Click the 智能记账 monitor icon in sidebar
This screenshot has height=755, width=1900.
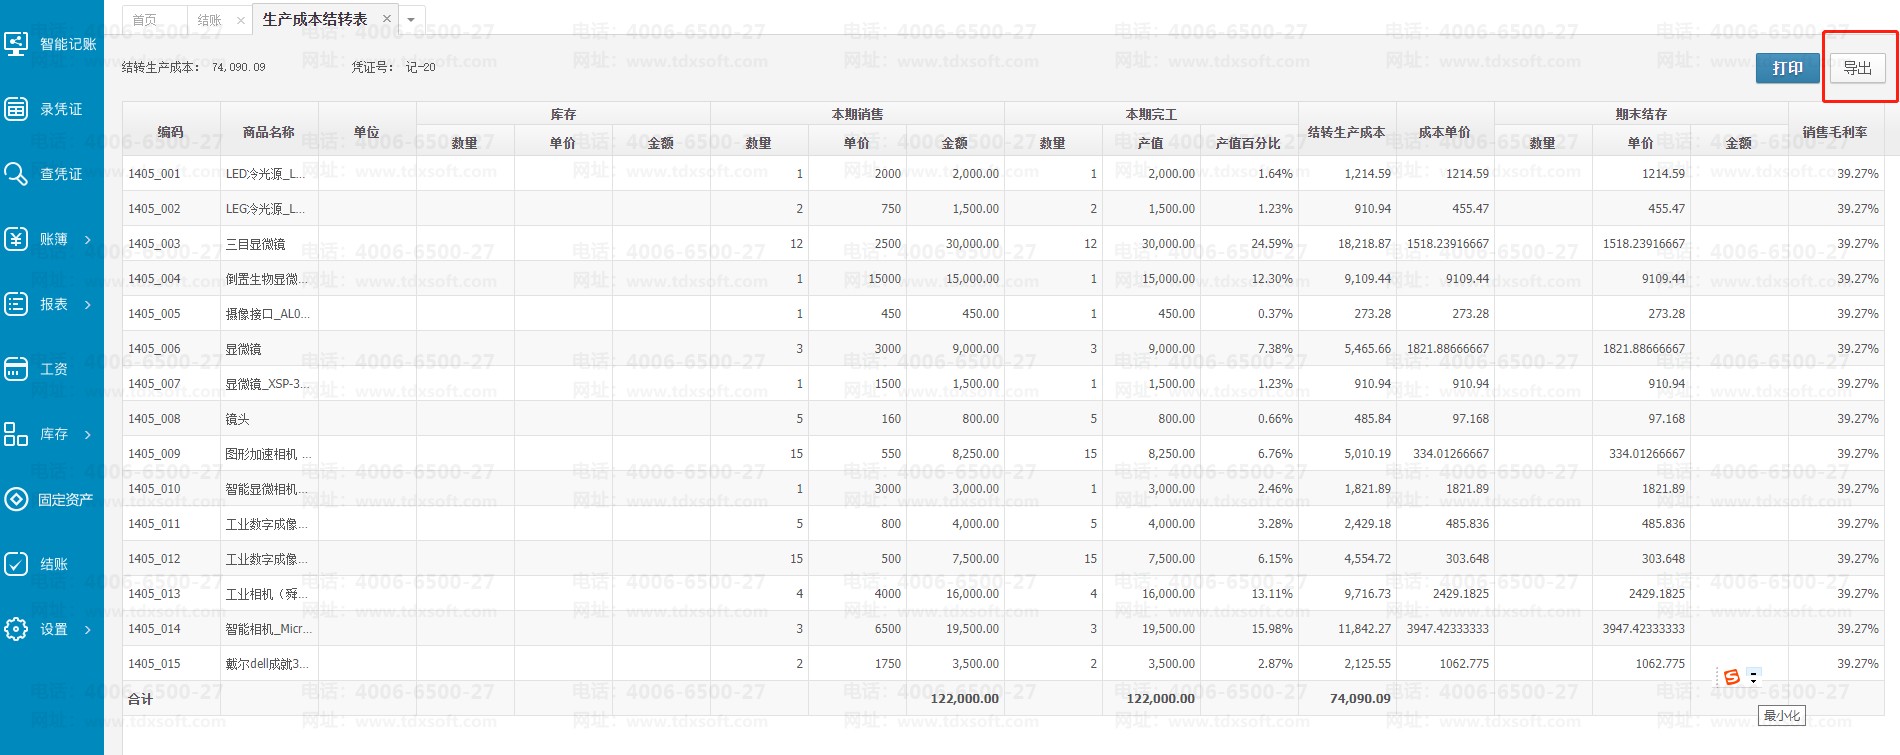16,44
